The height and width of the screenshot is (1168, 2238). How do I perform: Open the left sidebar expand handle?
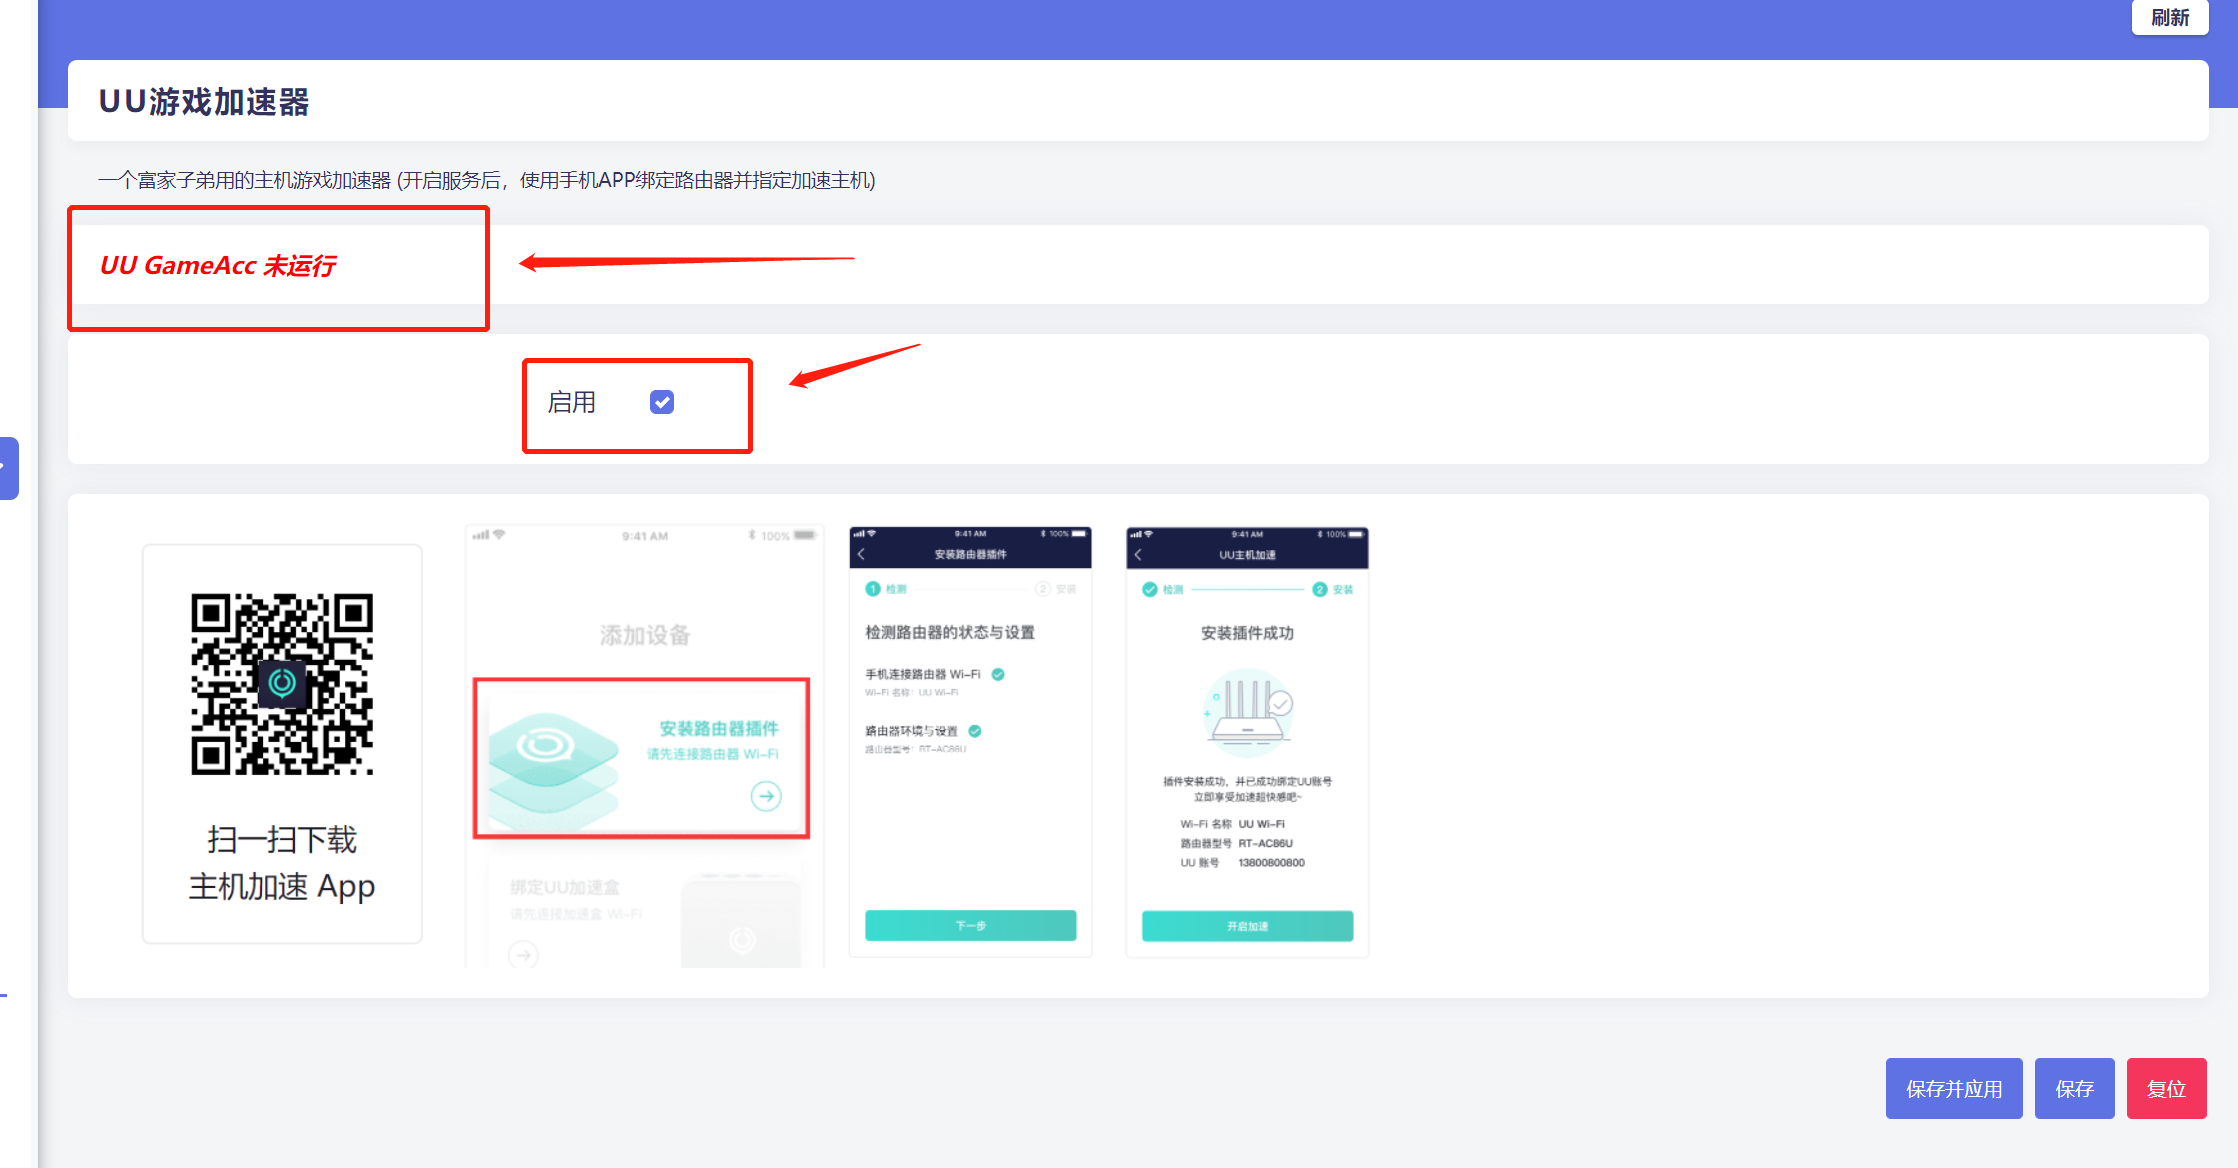[8, 468]
